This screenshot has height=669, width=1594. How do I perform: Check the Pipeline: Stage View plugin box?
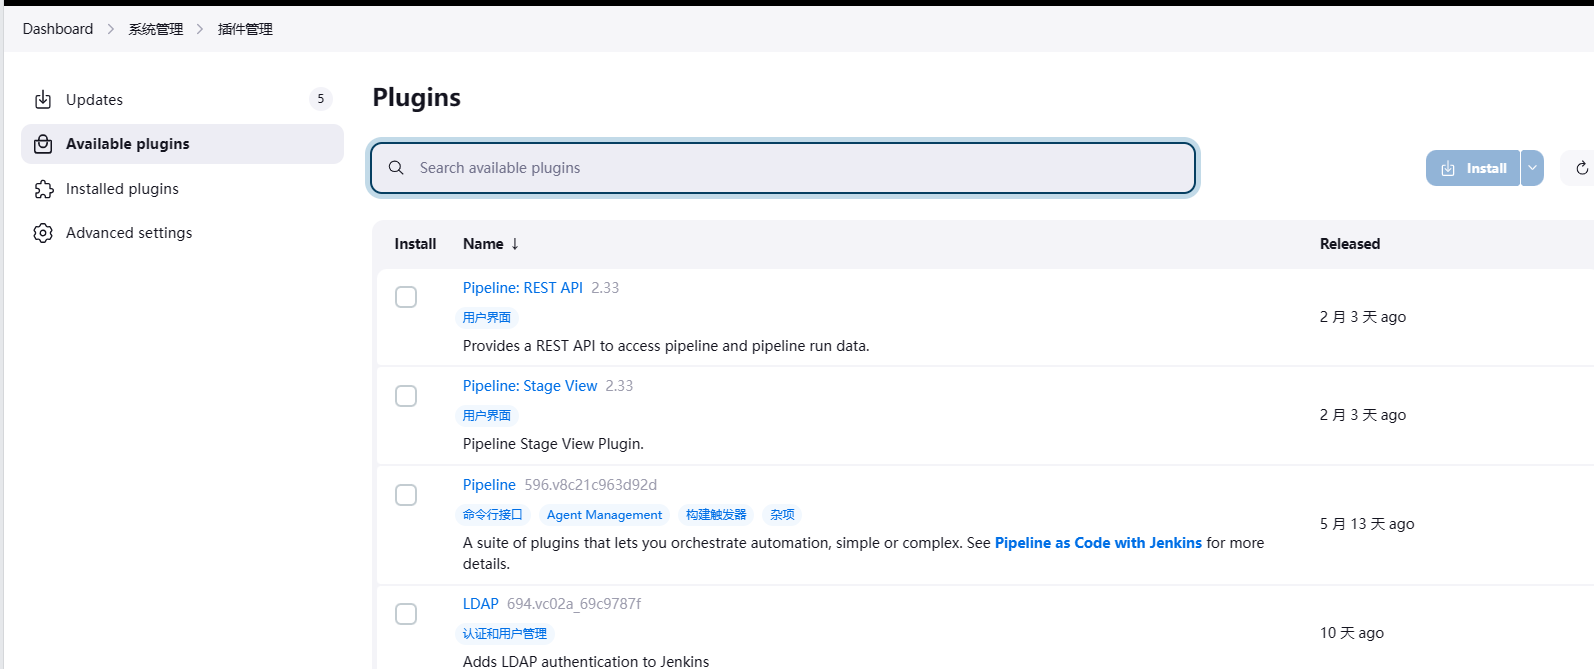406,396
